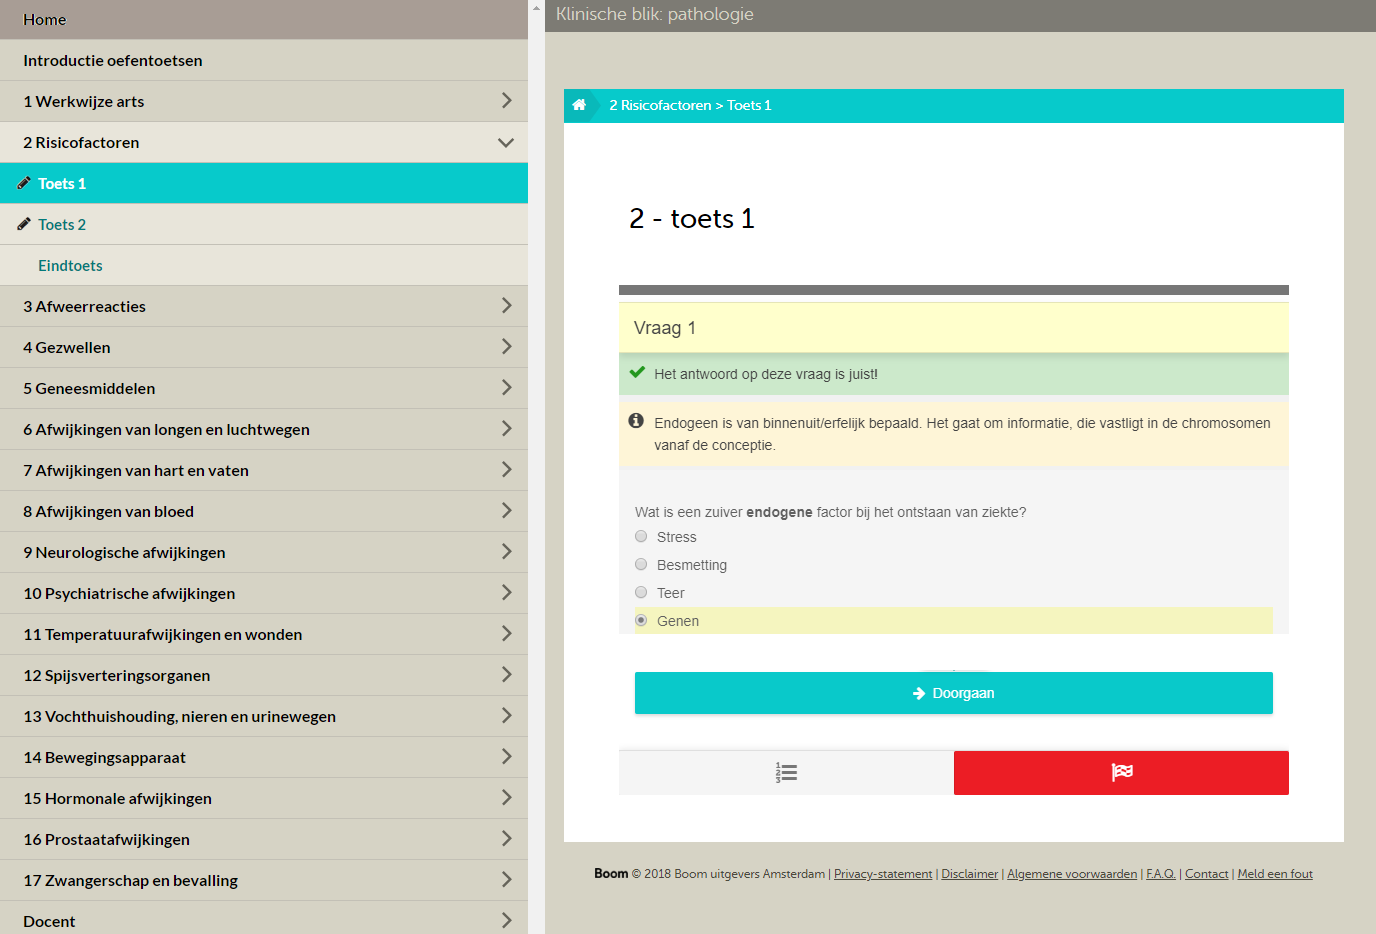Screen dimensions: 1376x934
Task: Expand 7 Afwijkingen van hart en vaten
Action: (506, 470)
